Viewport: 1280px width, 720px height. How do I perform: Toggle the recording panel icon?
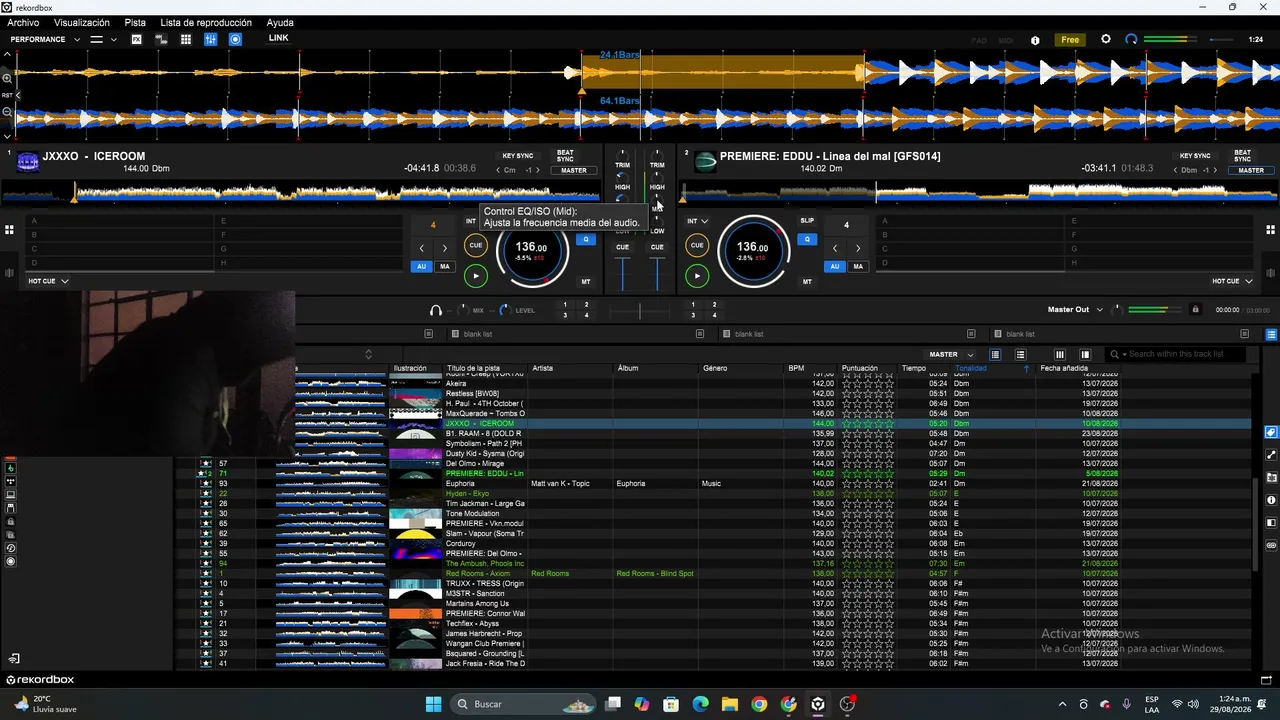[x=235, y=39]
